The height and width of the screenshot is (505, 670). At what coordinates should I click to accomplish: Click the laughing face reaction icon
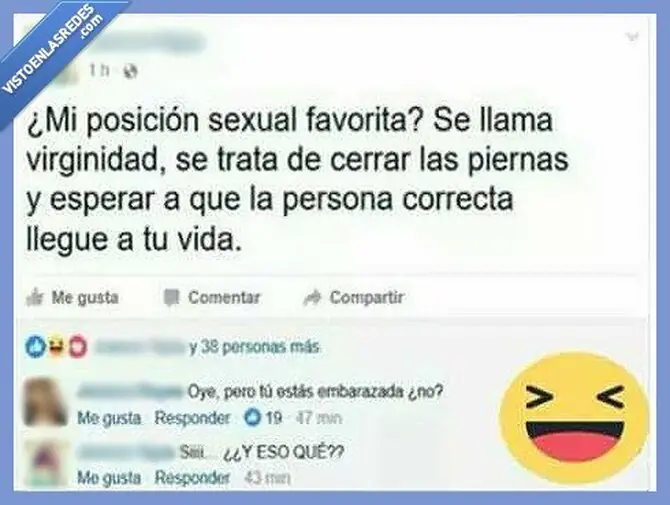click(x=56, y=347)
